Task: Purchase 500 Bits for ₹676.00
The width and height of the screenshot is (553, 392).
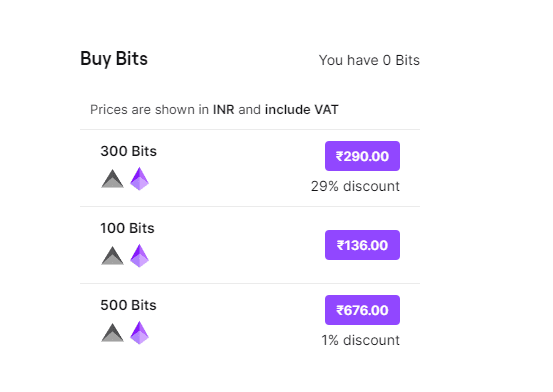Action: click(x=362, y=310)
